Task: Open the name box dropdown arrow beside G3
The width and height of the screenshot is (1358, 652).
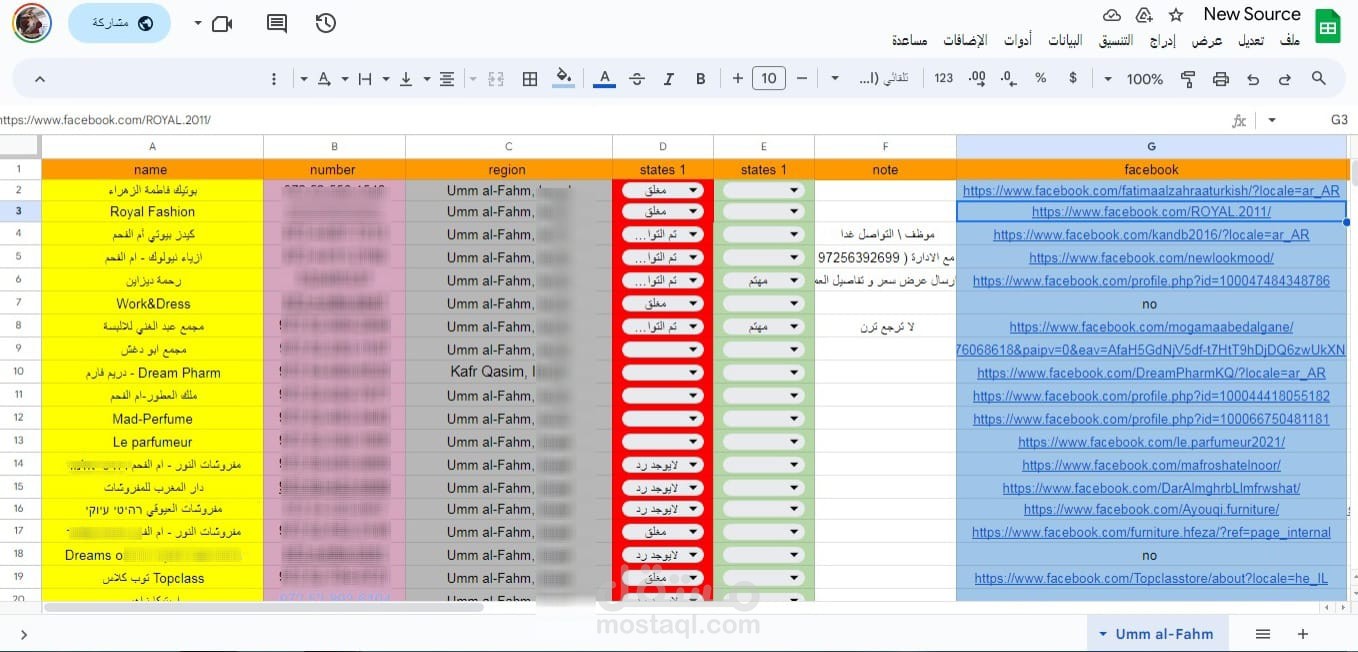Action: coord(1272,120)
